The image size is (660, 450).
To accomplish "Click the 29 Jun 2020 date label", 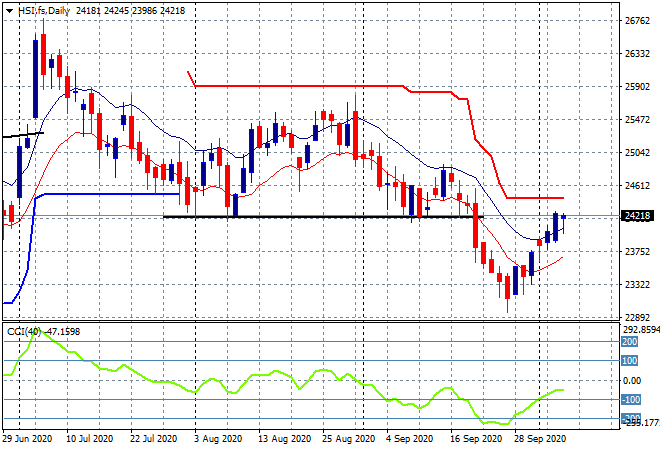I will point(28,439).
